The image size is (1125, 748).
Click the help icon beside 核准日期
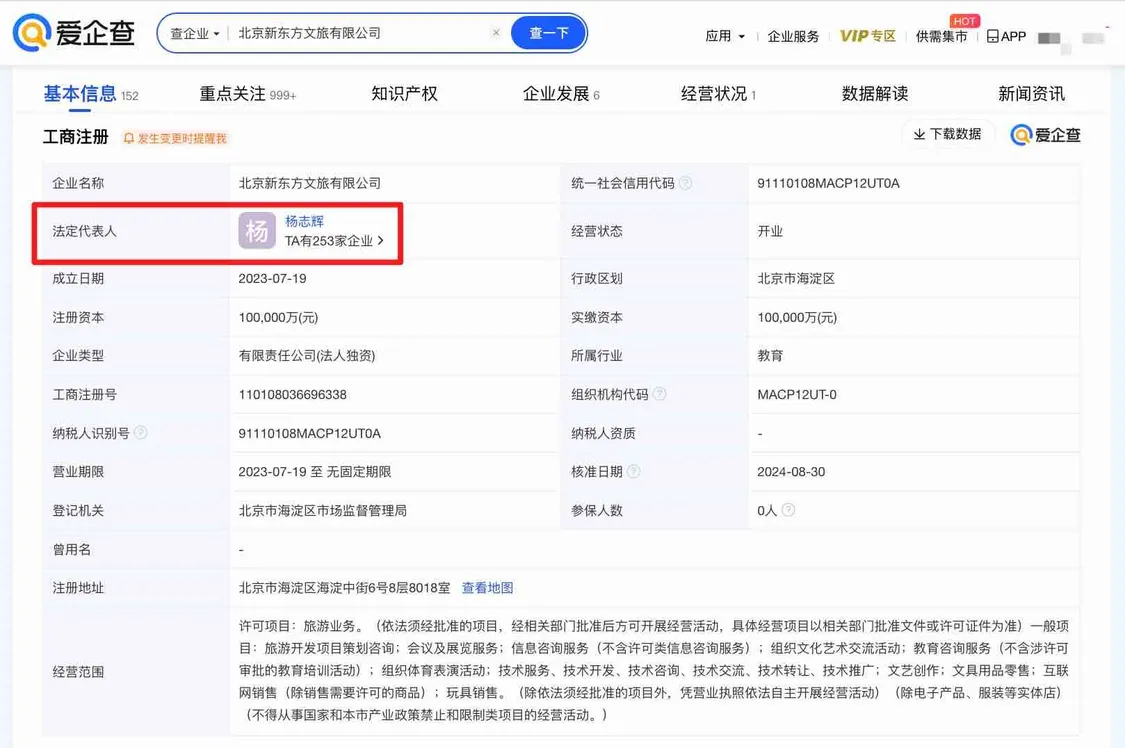[634, 471]
